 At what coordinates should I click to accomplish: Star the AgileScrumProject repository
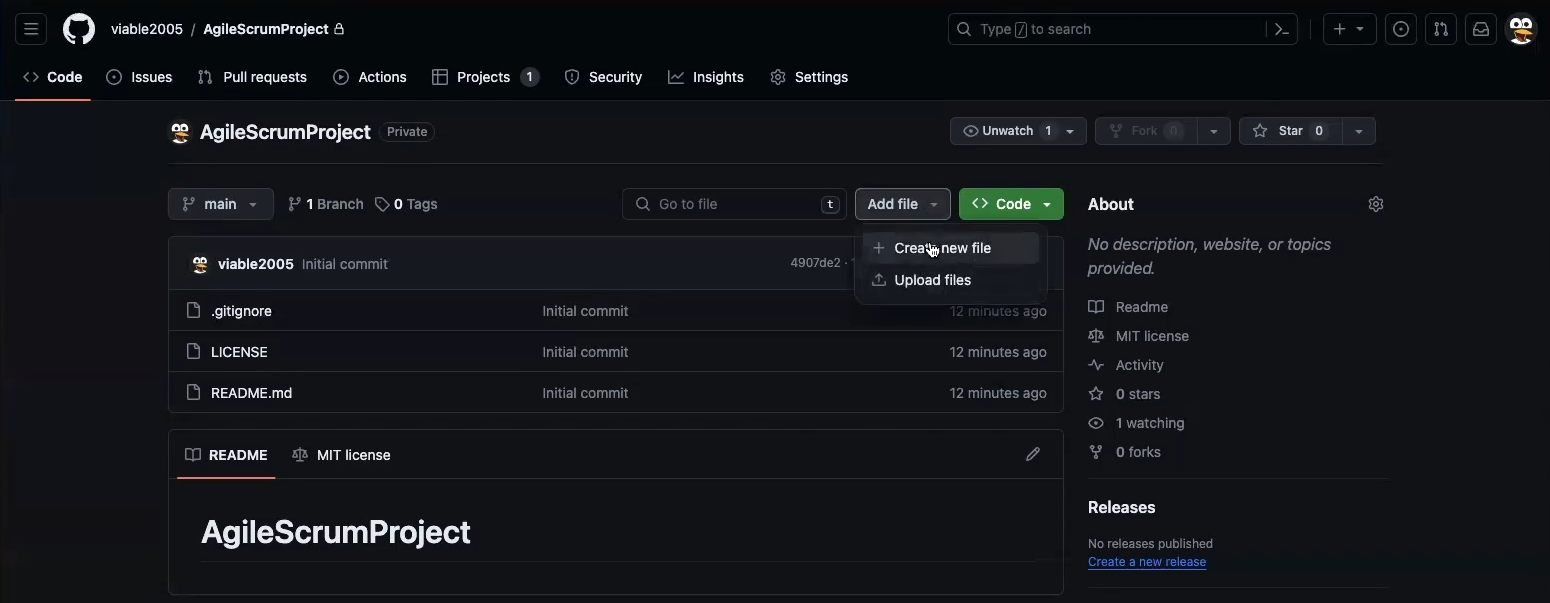(x=1289, y=131)
